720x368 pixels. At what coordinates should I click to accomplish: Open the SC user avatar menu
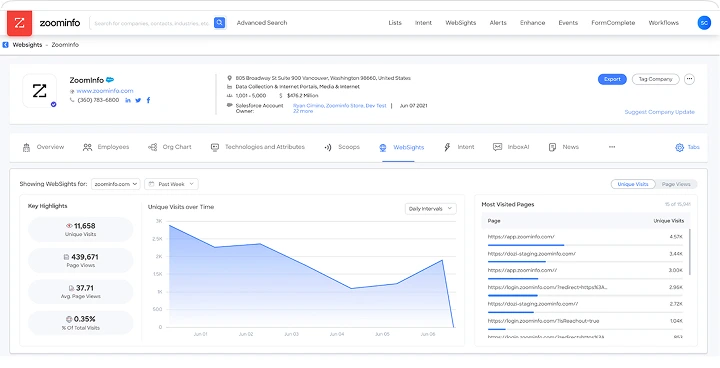point(704,23)
